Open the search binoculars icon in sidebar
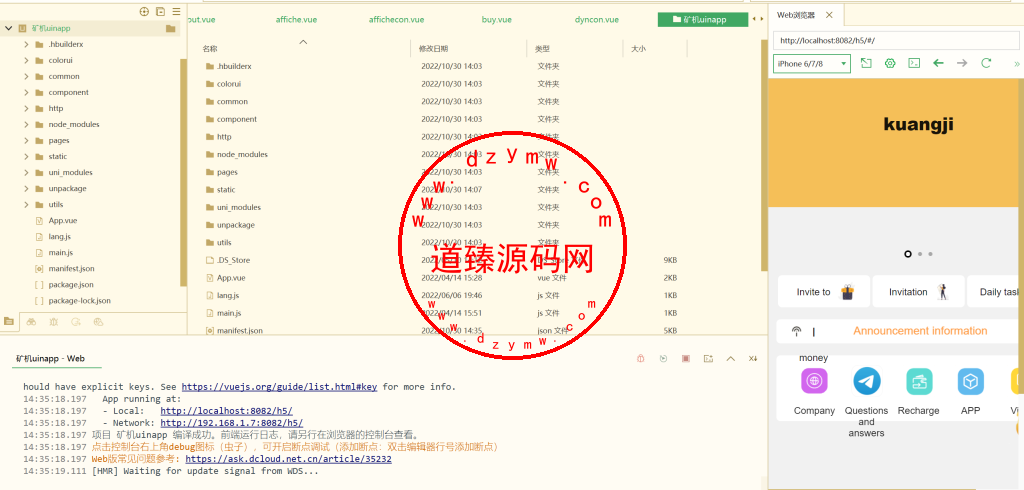 pyautogui.click(x=31, y=321)
